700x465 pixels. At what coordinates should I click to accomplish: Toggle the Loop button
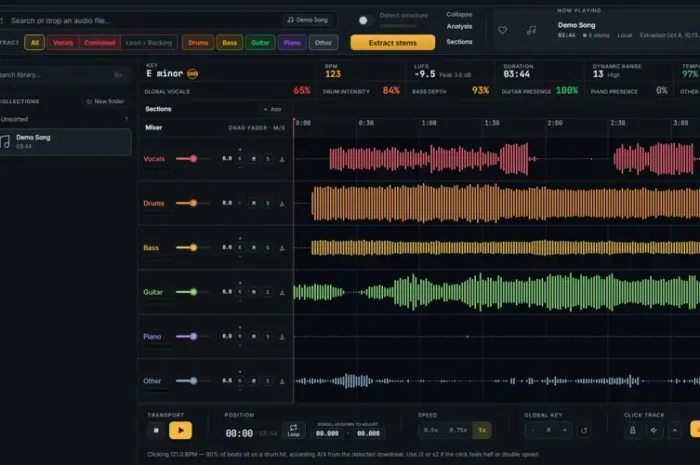pyautogui.click(x=293, y=430)
